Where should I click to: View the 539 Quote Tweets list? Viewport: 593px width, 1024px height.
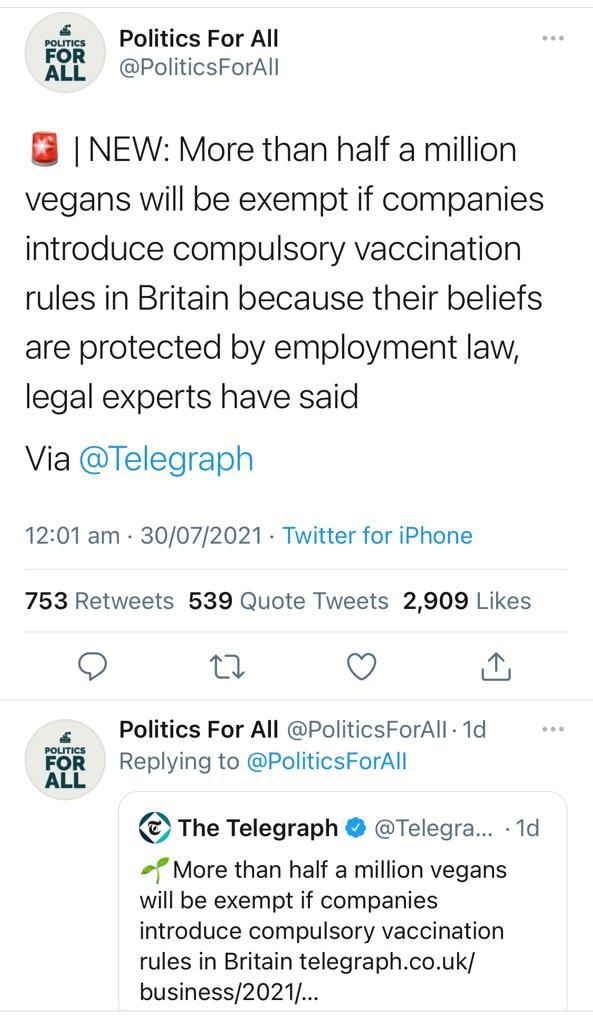click(x=288, y=601)
